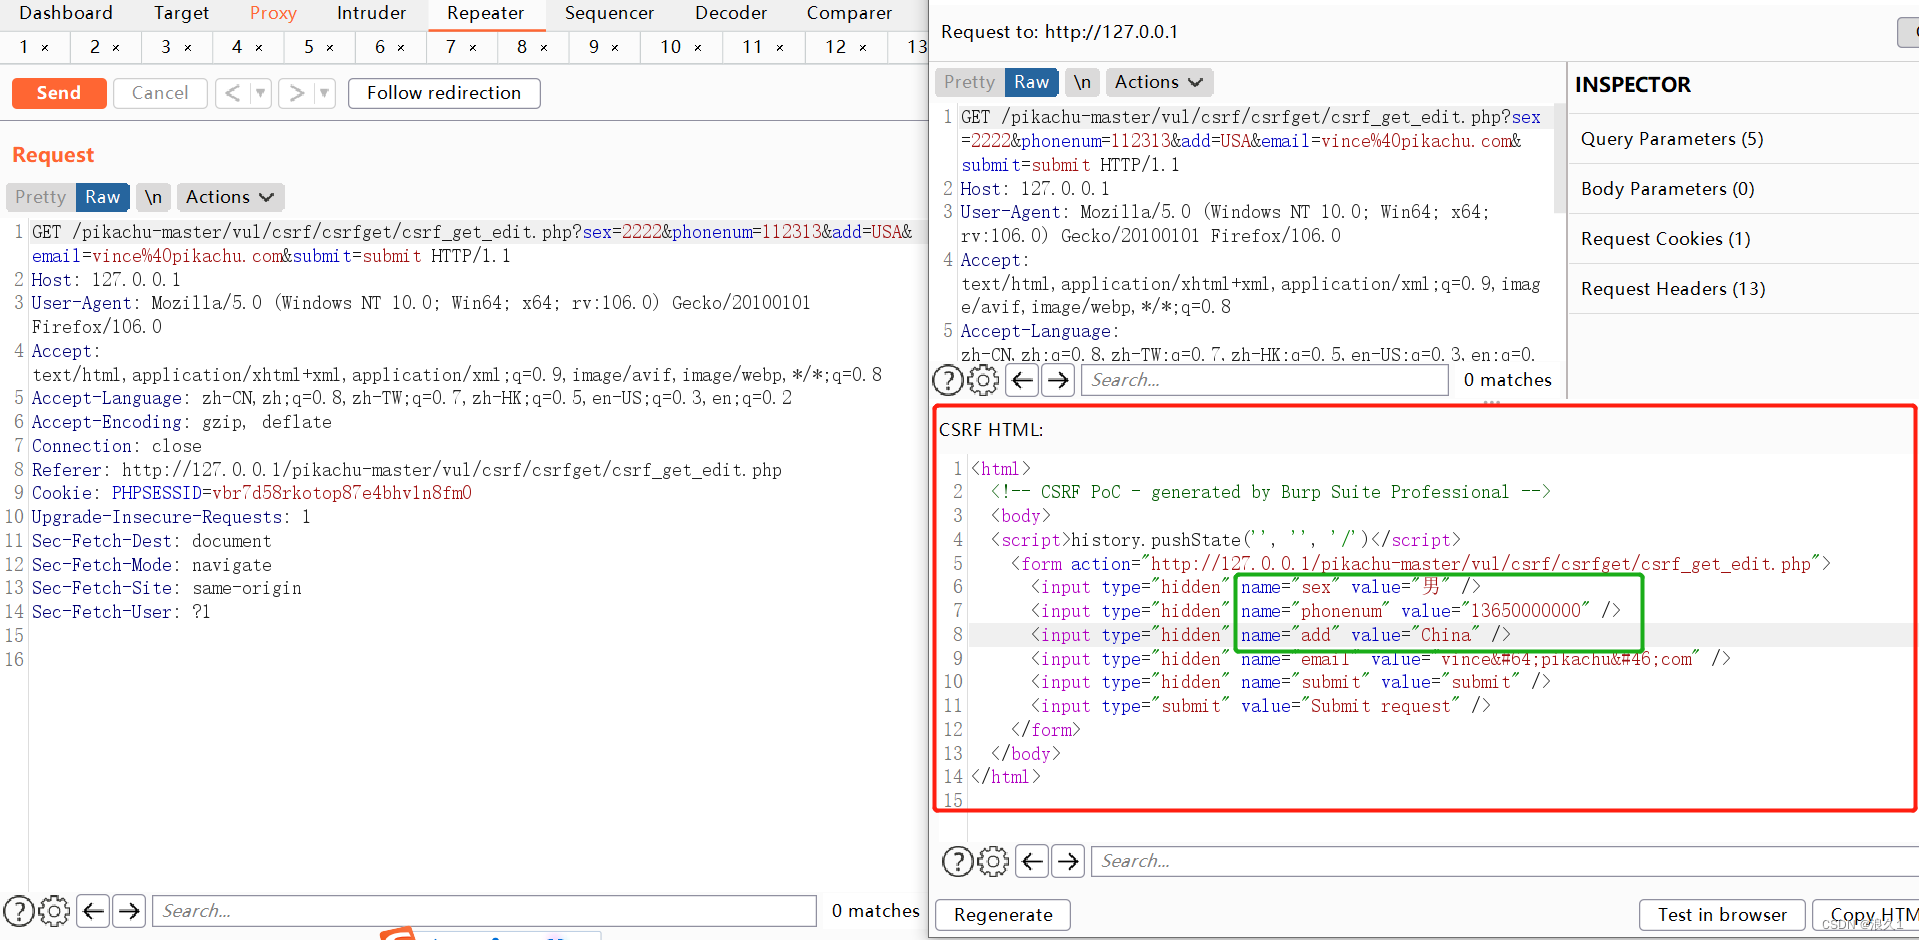Screen dimensions: 1919x940
Task: Switch Request view to Pretty
Action: tap(40, 197)
